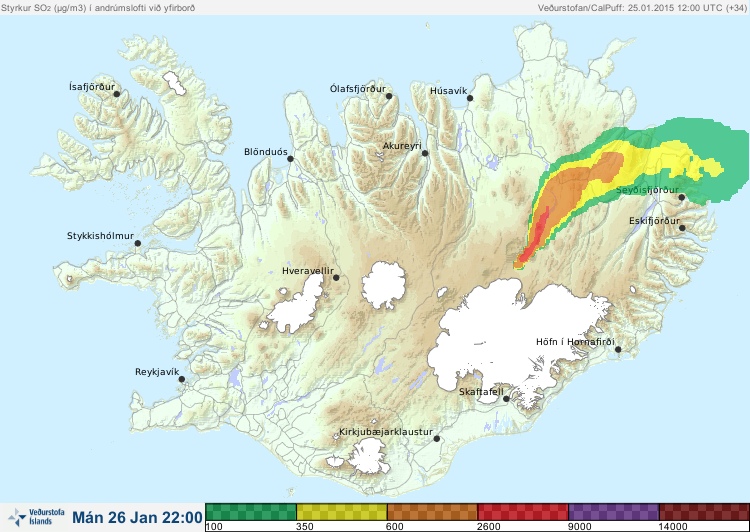Click the Hveravellir location dot
Viewport: 750px width, 532px height.
click(x=336, y=277)
